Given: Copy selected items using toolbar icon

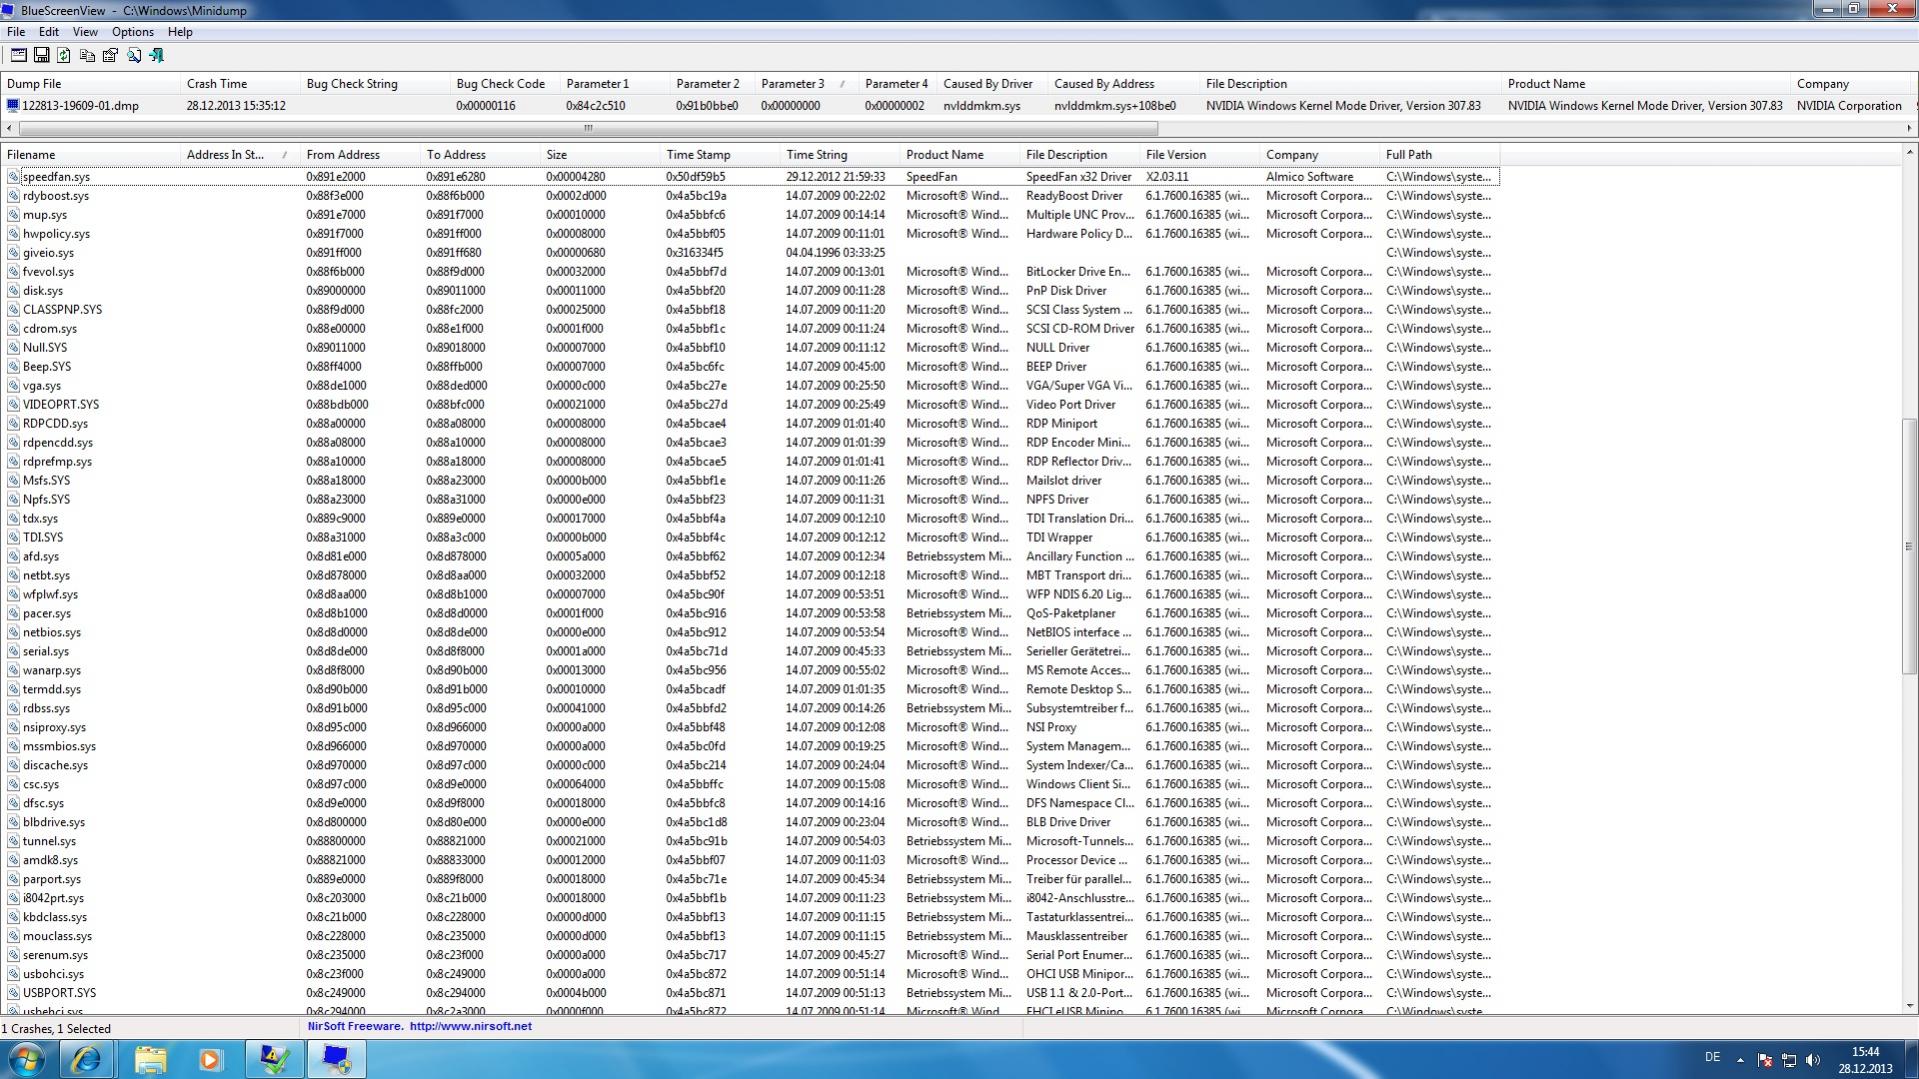Looking at the screenshot, I should pyautogui.click(x=87, y=55).
